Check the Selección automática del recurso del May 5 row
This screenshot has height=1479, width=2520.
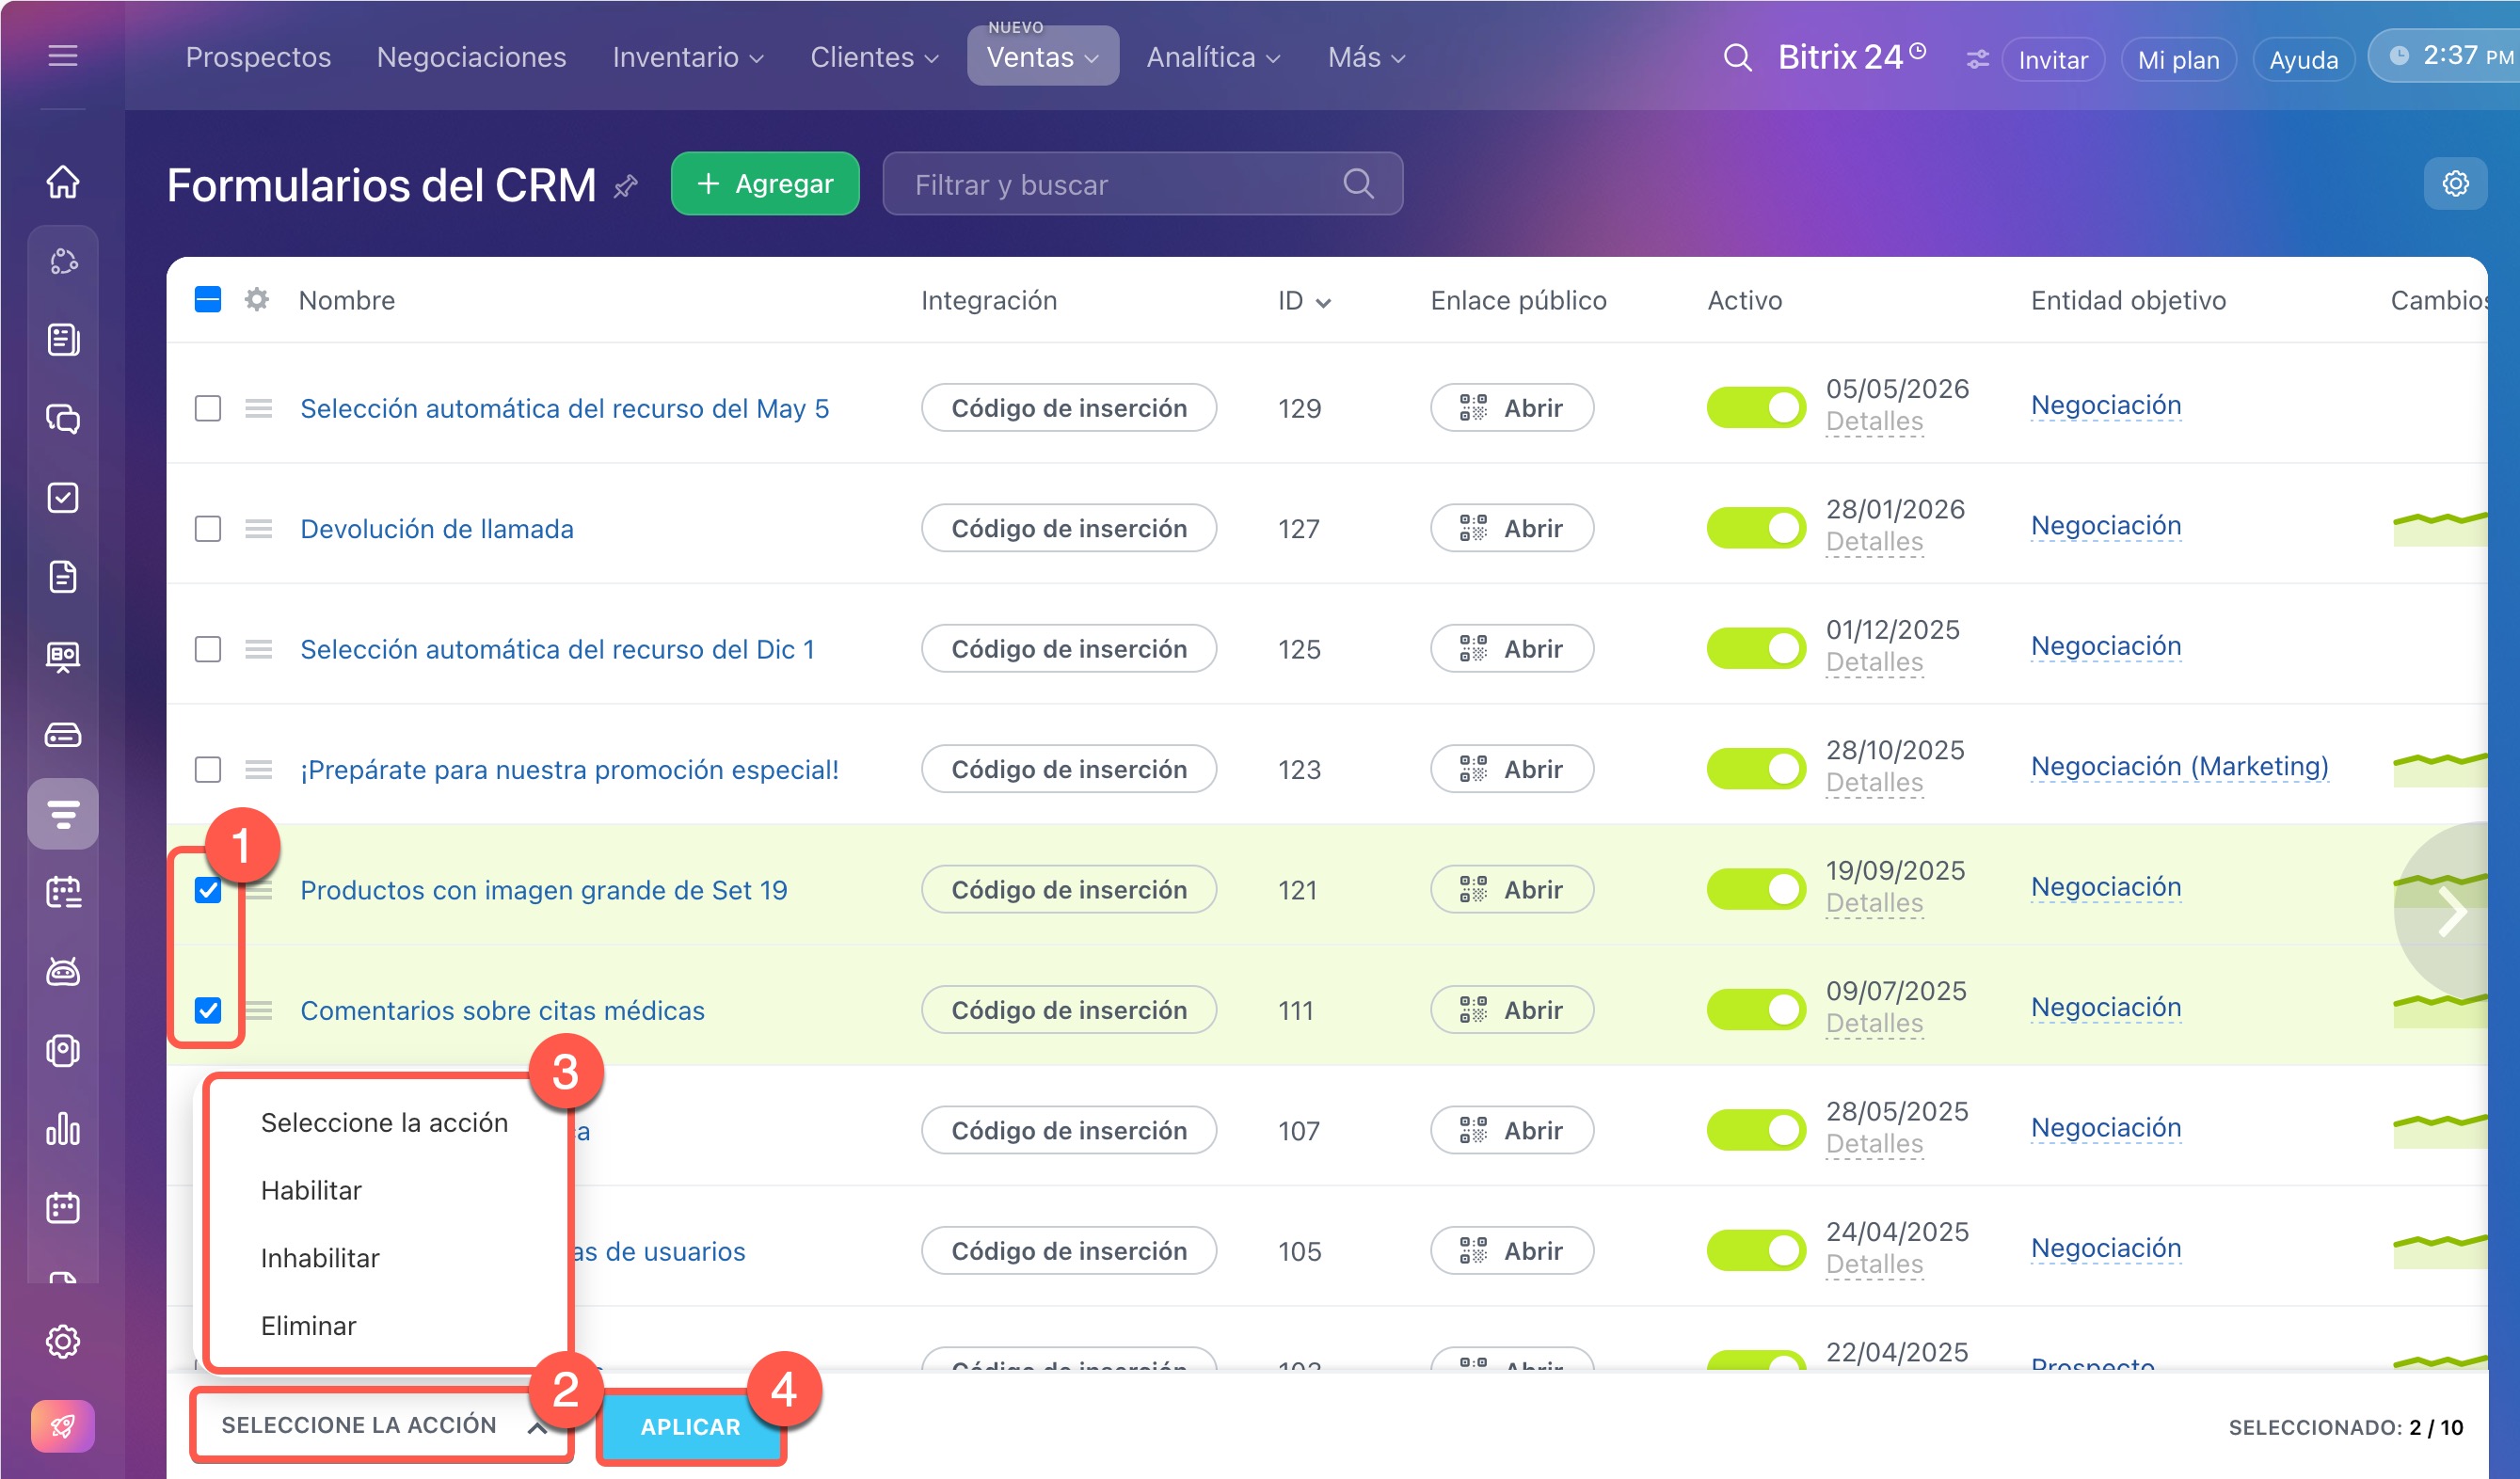click(x=208, y=408)
